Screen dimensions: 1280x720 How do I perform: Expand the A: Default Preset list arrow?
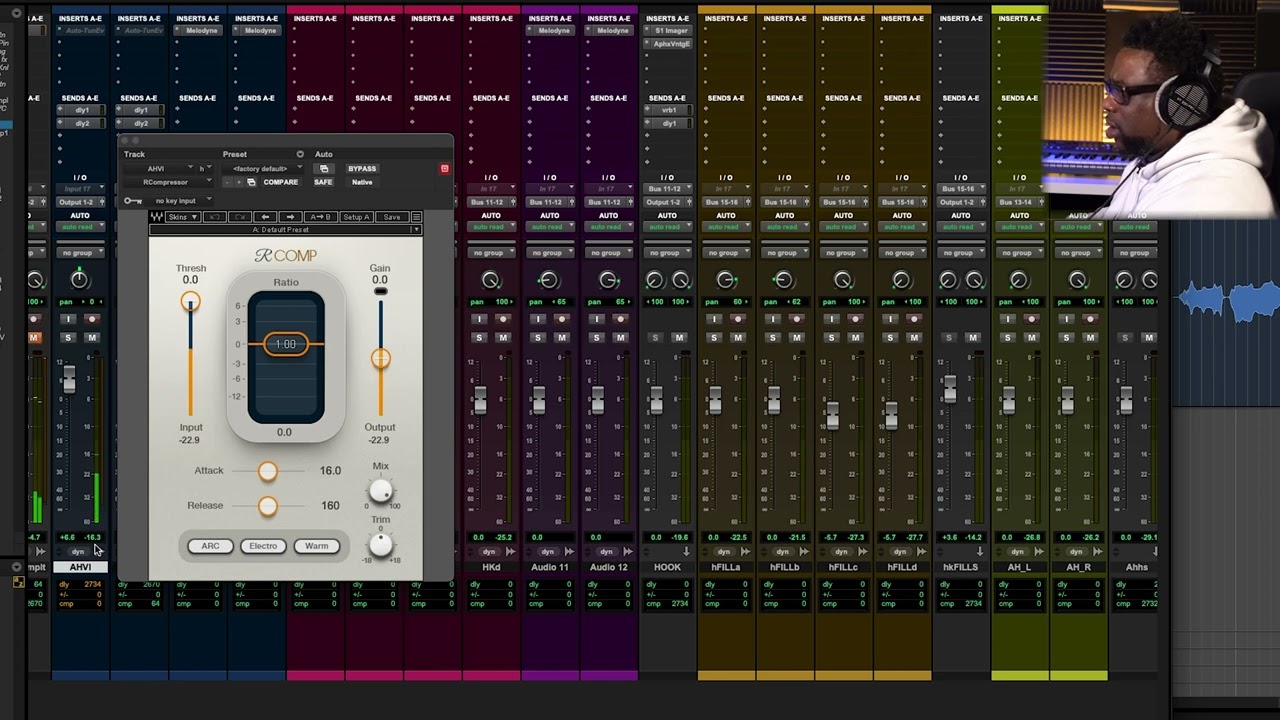417,230
